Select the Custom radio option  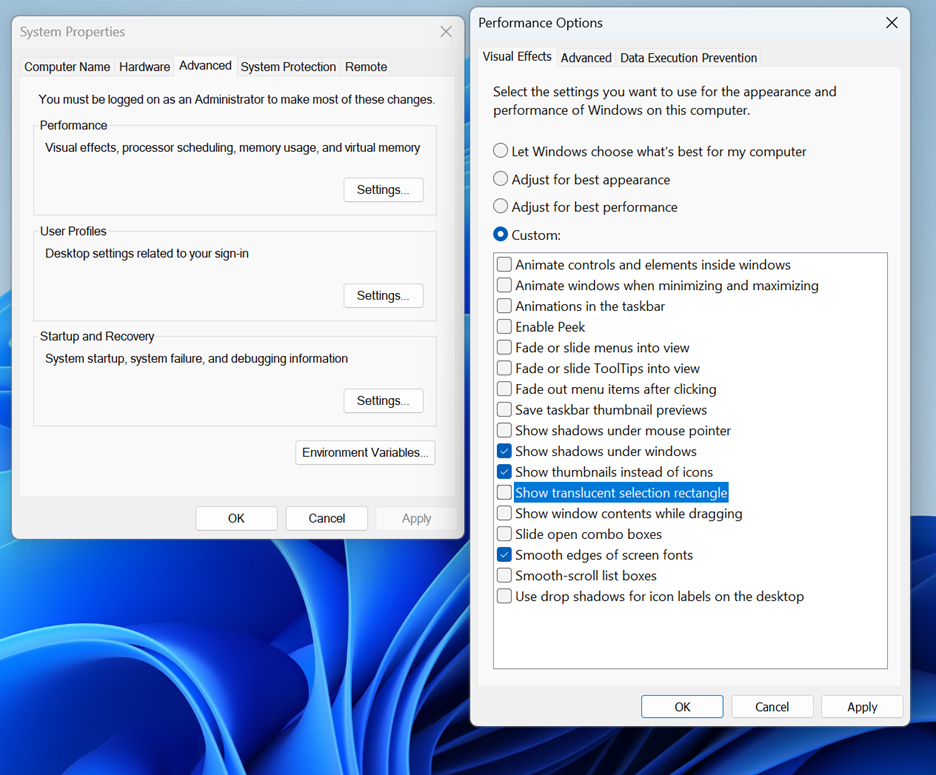click(500, 234)
